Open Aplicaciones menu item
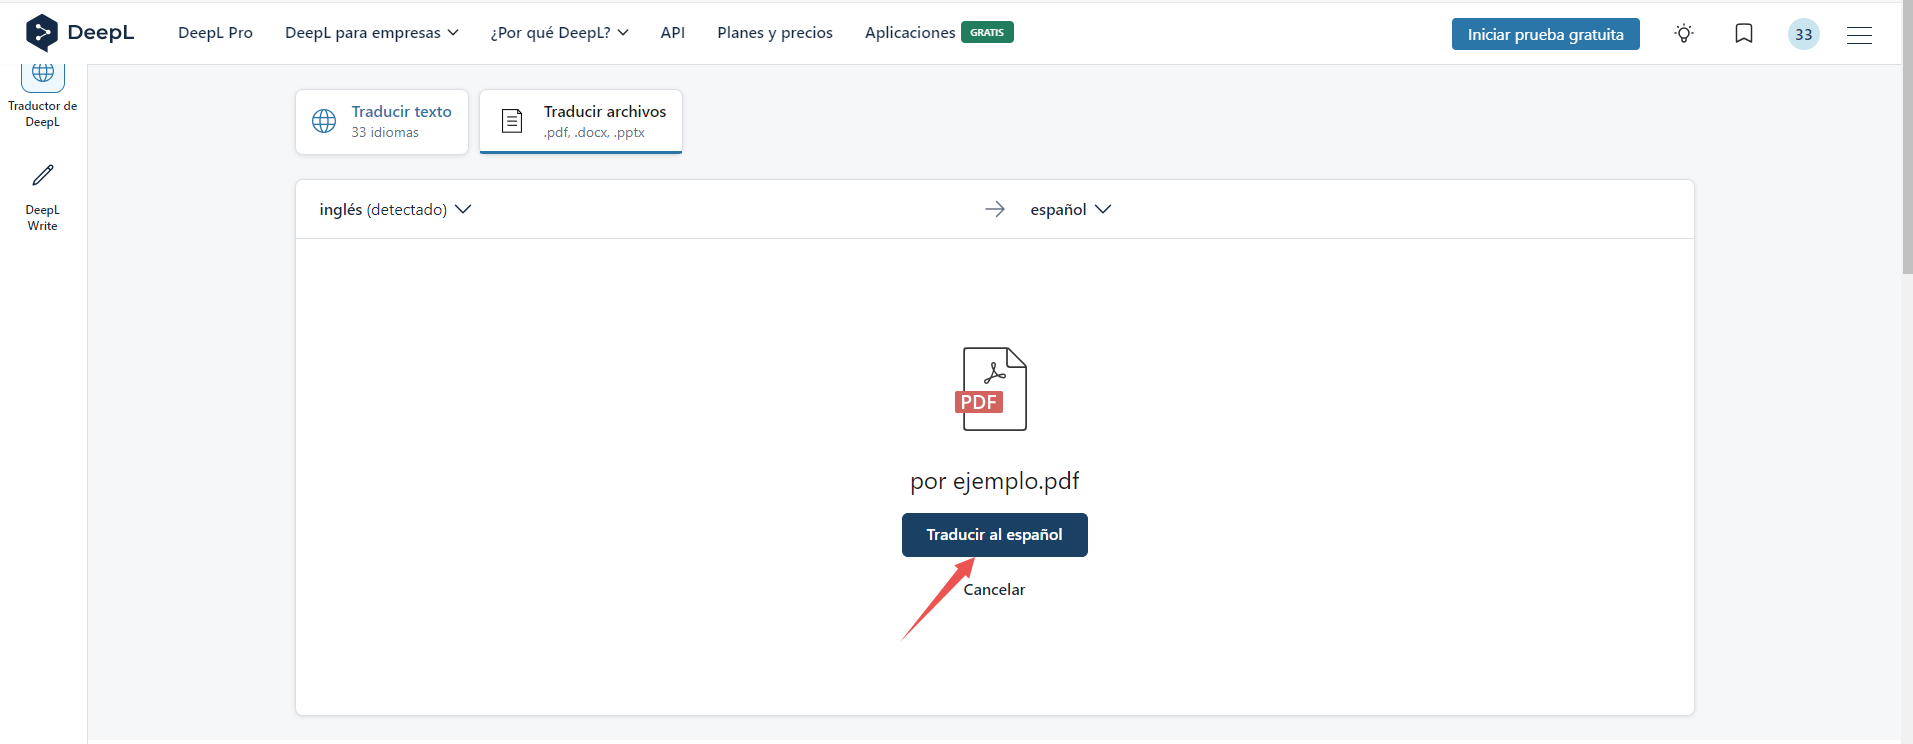1913x744 pixels. [x=910, y=33]
